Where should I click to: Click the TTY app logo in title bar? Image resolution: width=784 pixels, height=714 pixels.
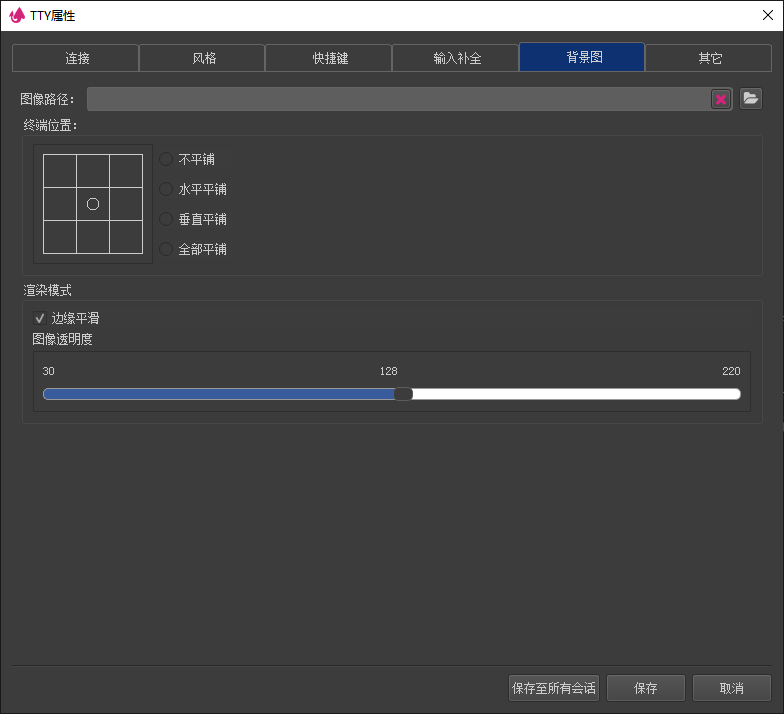[x=17, y=16]
